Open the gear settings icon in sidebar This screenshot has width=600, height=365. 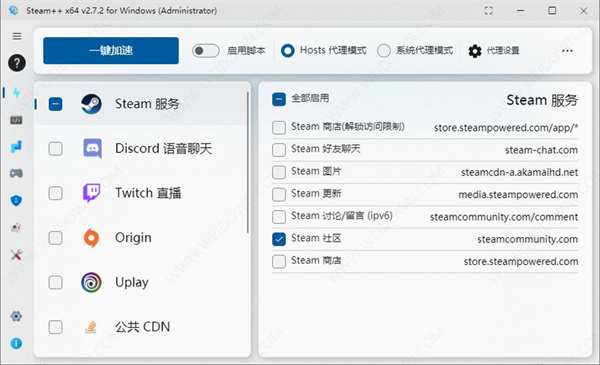pos(16,316)
